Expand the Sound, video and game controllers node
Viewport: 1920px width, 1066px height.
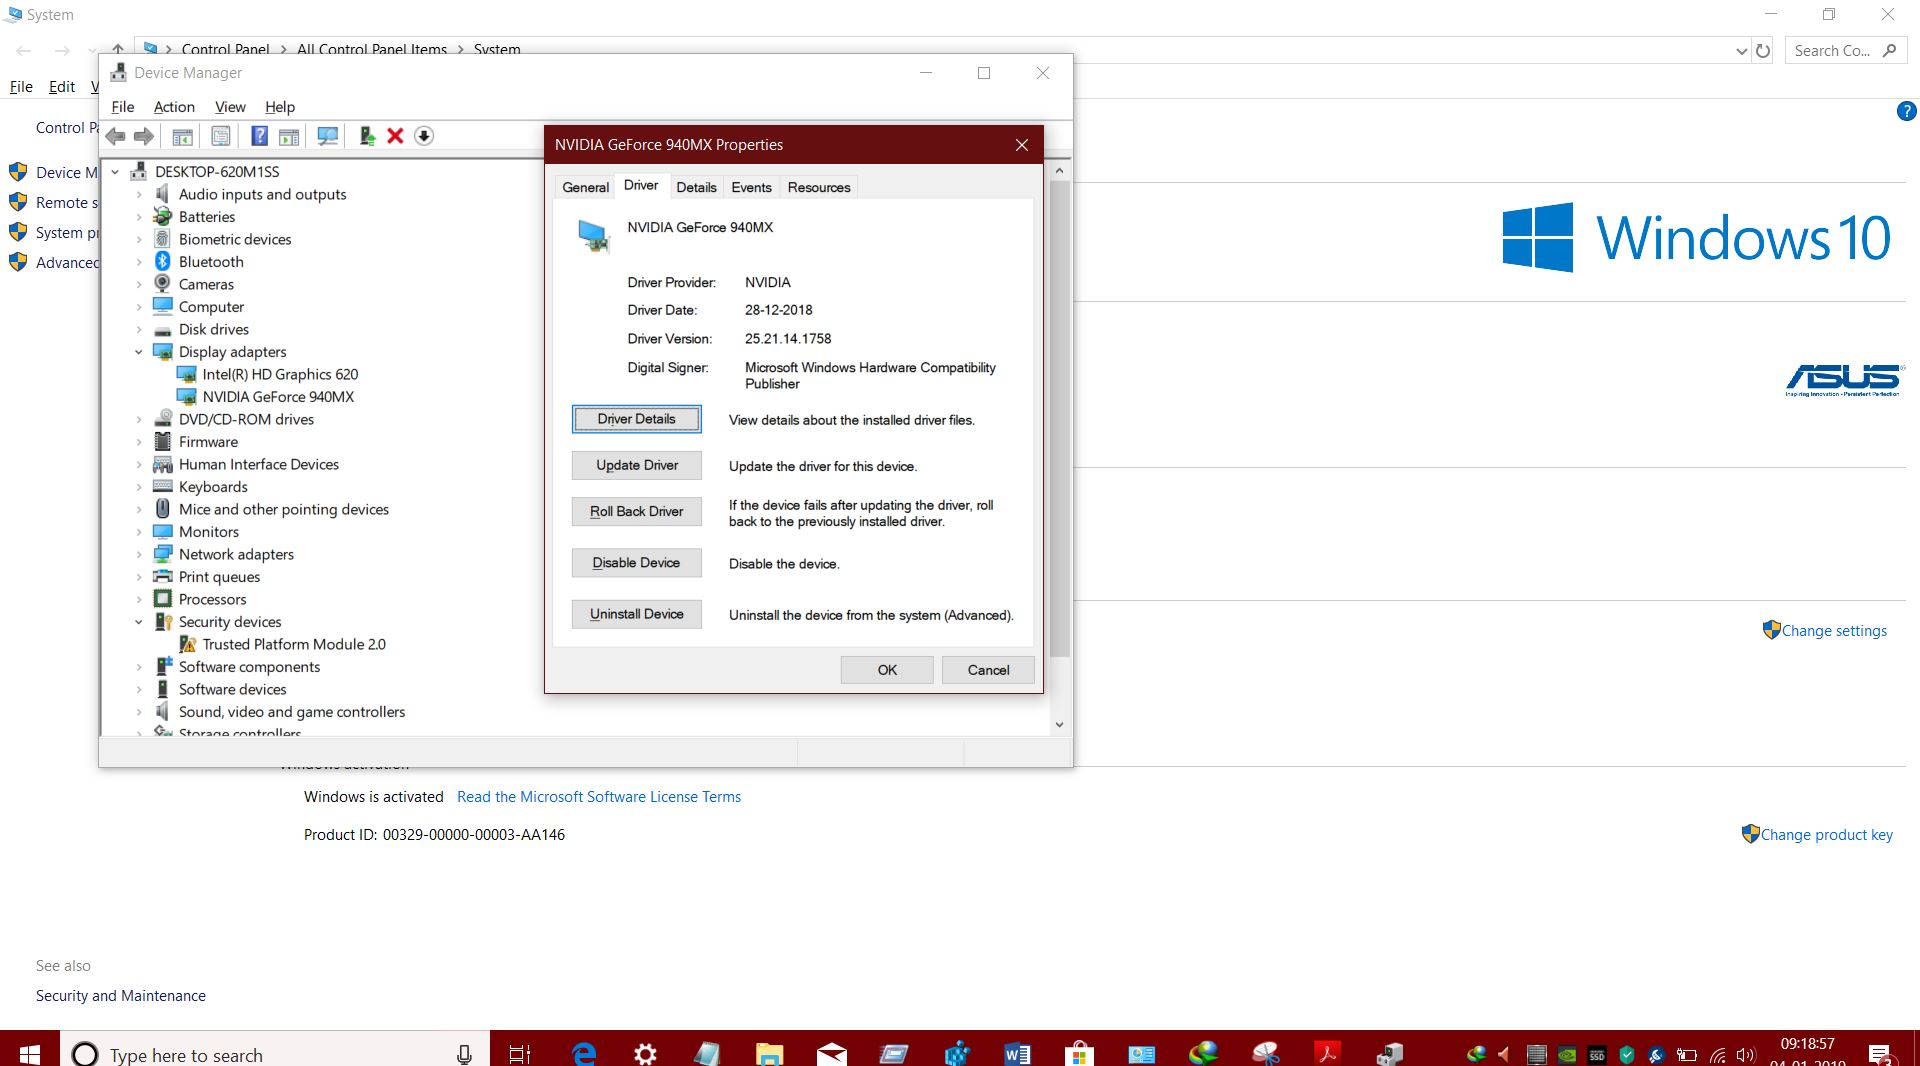coord(140,712)
